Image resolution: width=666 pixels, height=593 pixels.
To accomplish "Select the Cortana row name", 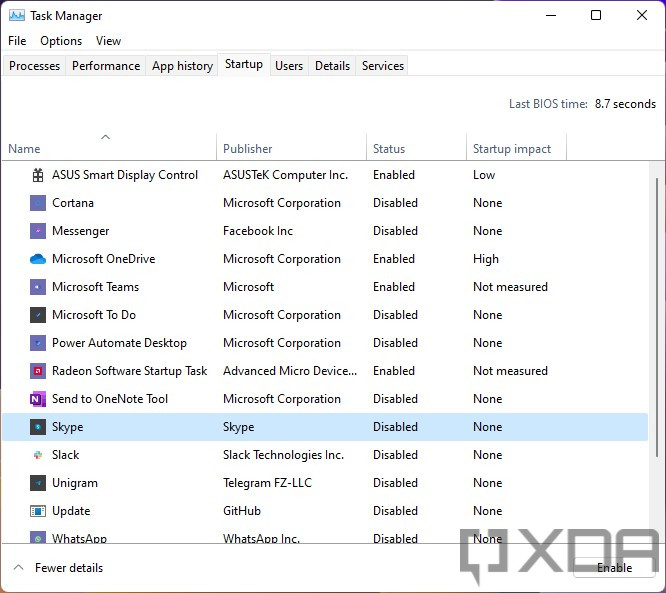I will 73,203.
